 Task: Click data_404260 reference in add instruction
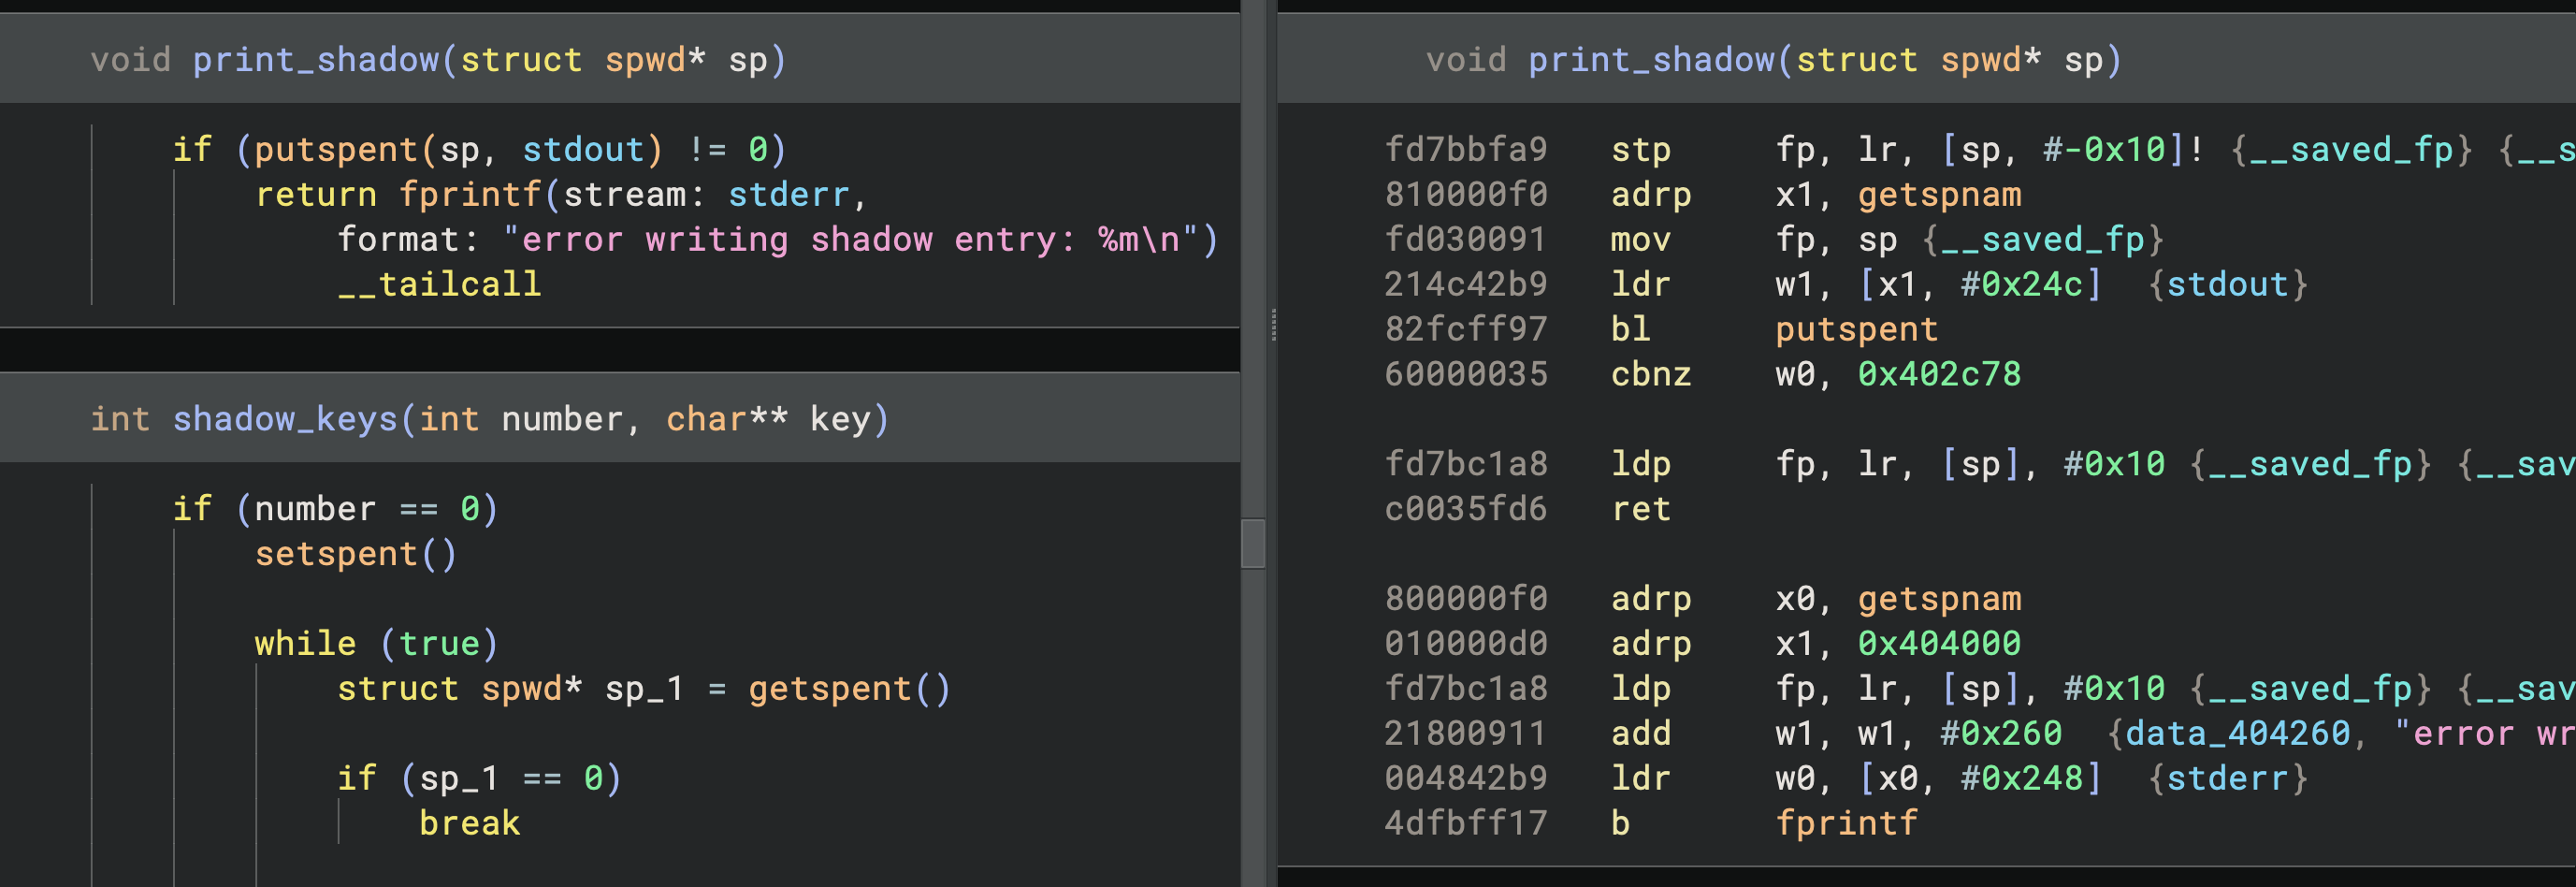tap(2236, 734)
